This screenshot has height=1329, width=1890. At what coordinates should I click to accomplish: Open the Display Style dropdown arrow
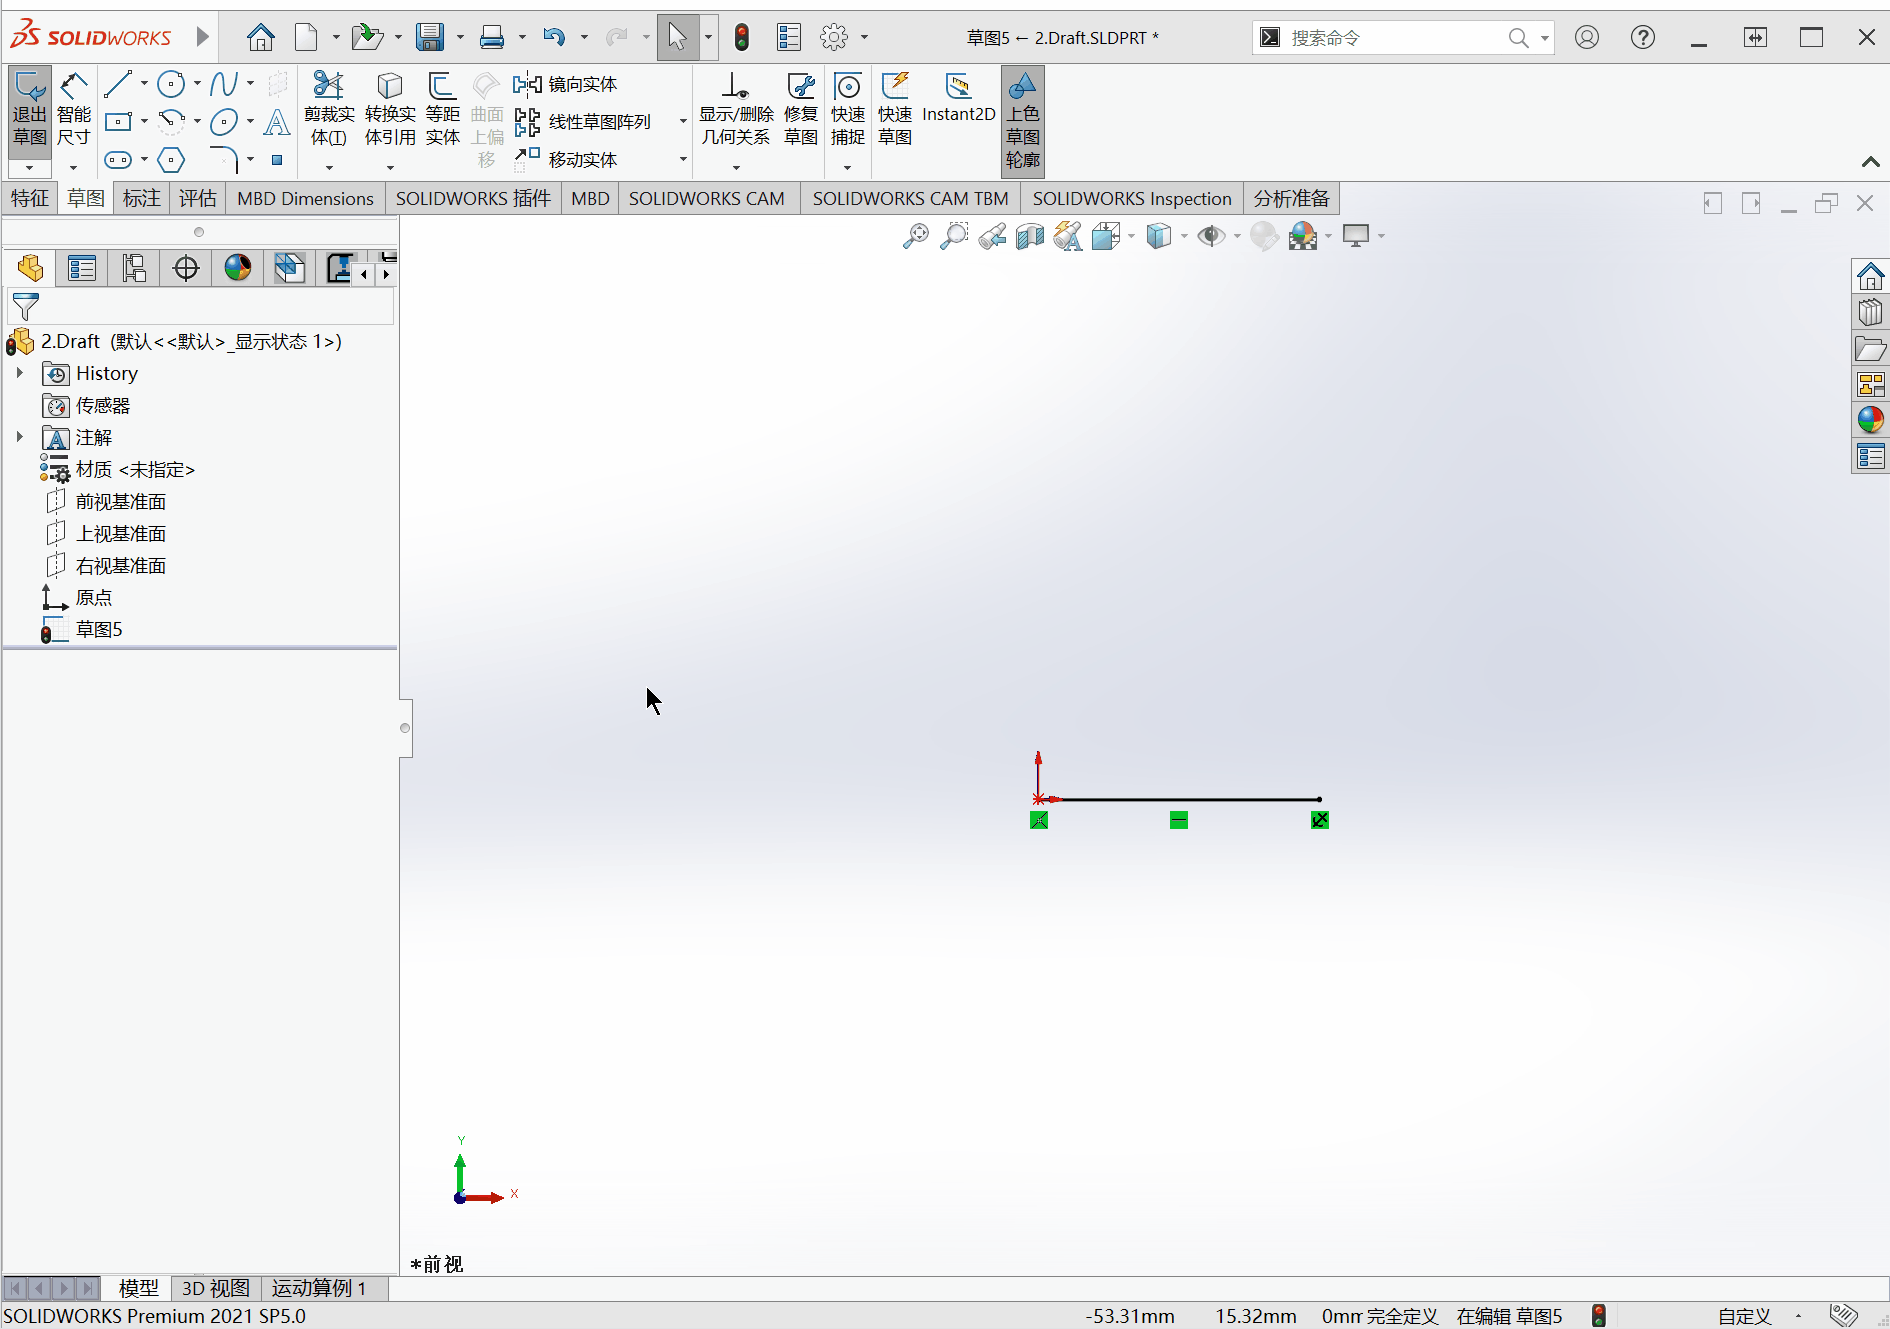[1184, 236]
